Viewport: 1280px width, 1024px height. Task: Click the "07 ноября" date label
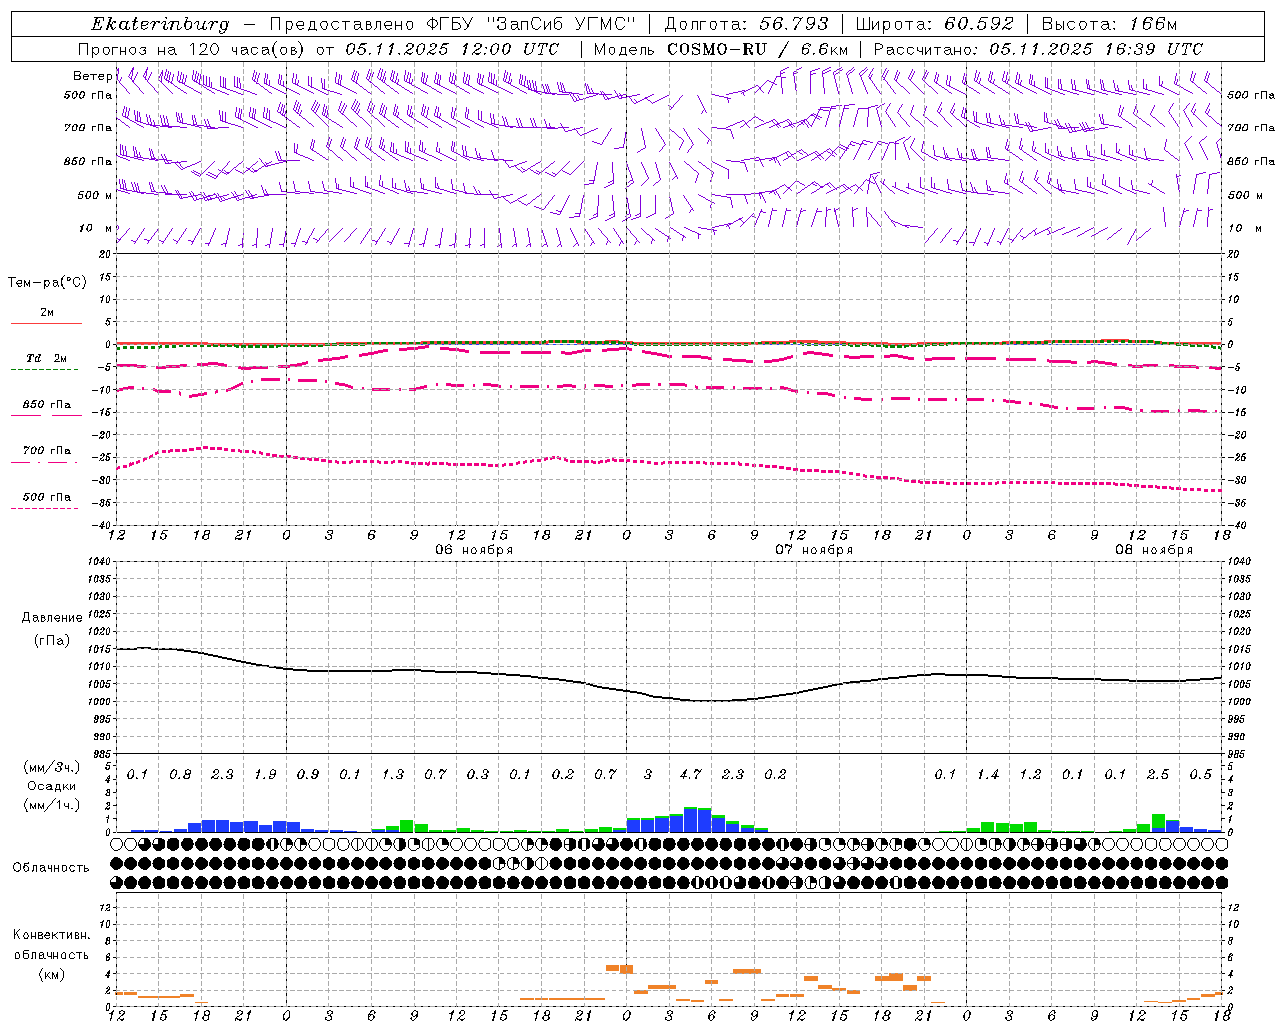point(814,550)
